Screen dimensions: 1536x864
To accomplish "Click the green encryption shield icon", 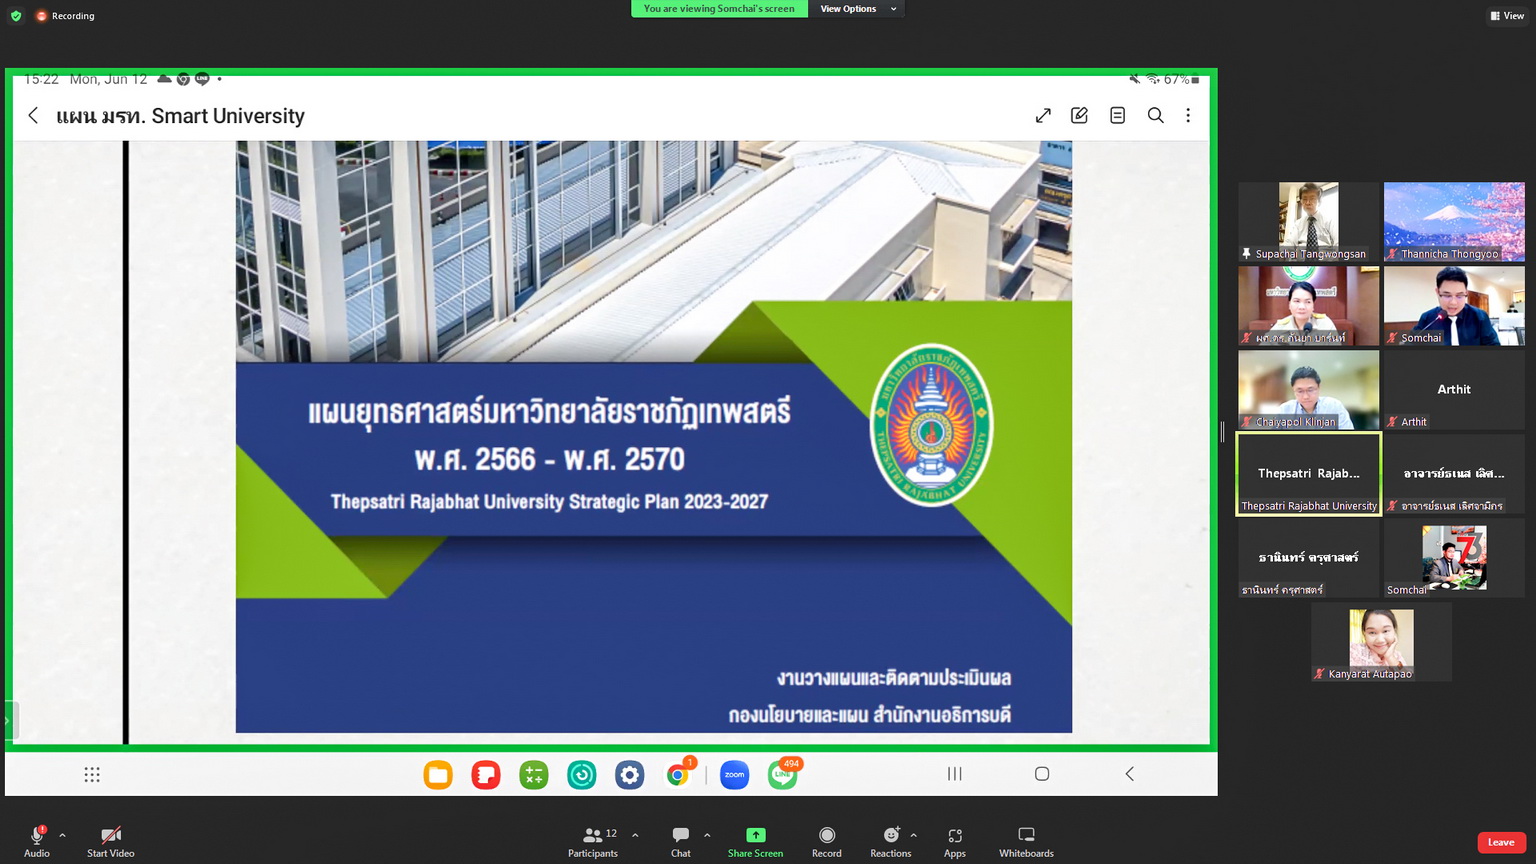I will (x=16, y=16).
